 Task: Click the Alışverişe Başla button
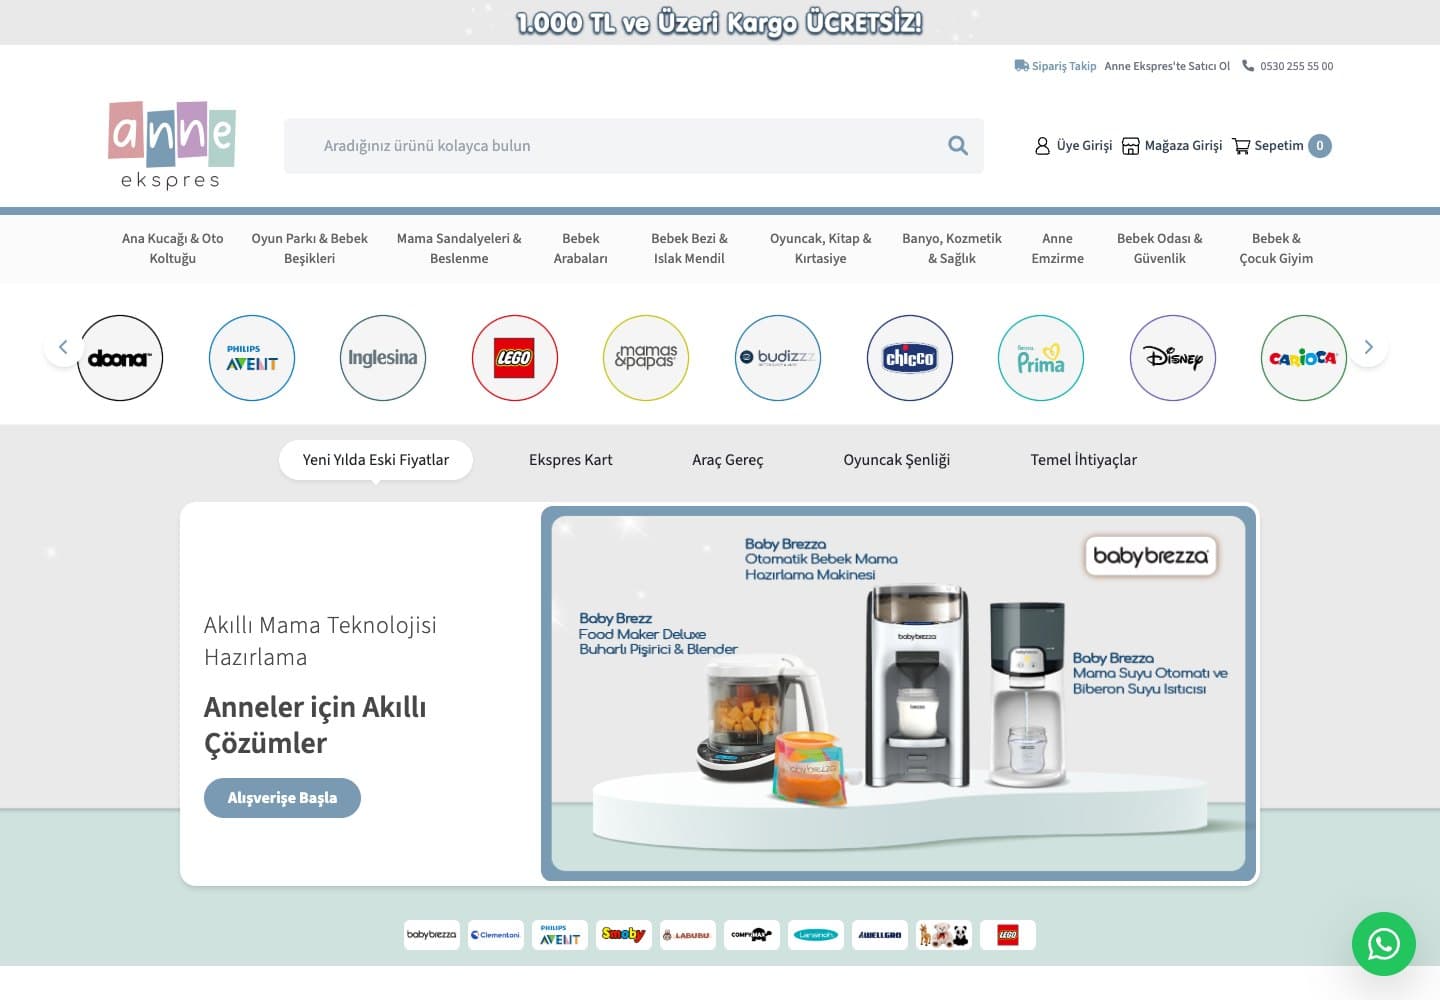(x=282, y=798)
